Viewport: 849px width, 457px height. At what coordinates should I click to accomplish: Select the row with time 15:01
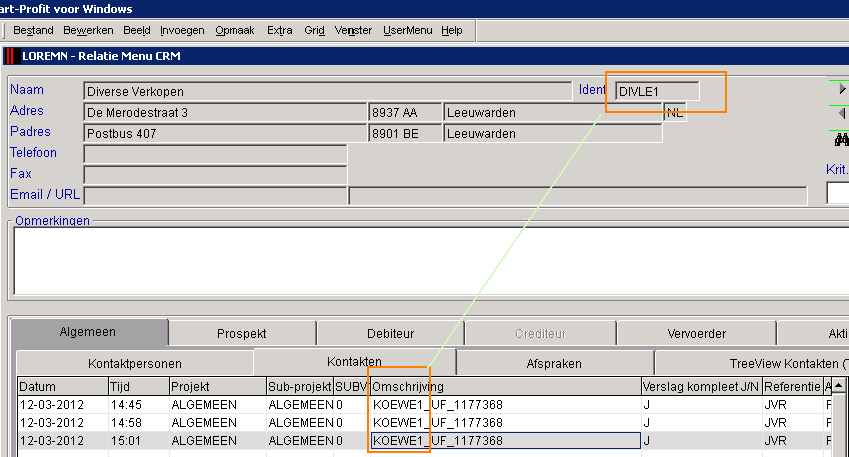click(x=424, y=440)
